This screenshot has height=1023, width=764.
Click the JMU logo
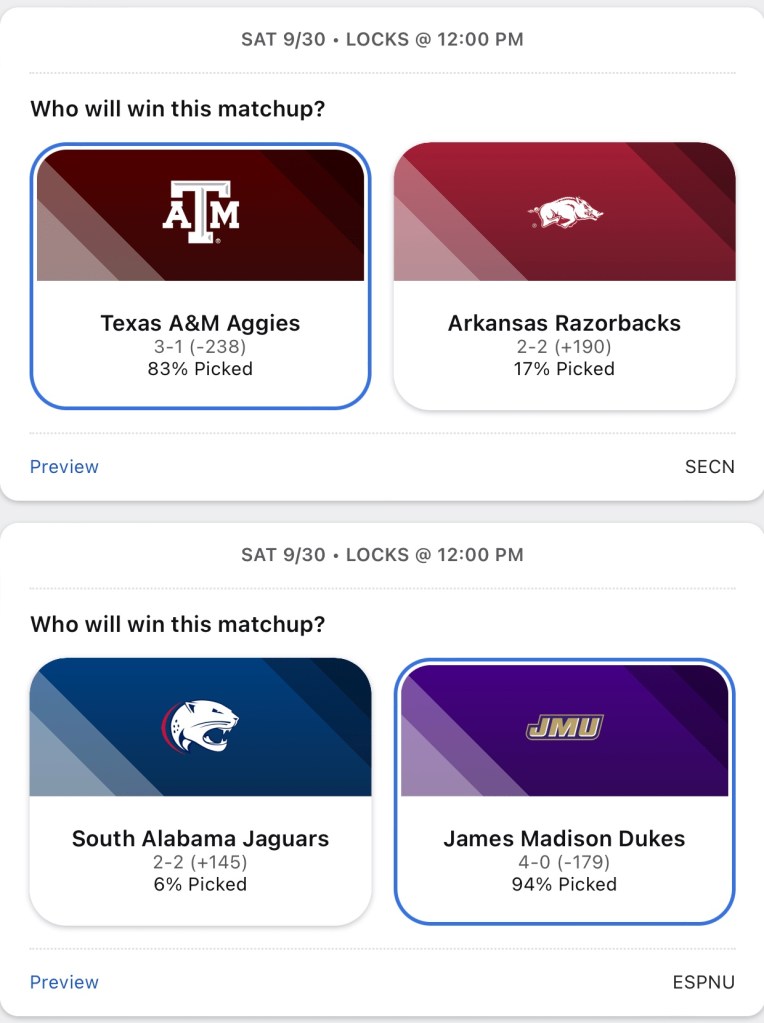tap(565, 727)
